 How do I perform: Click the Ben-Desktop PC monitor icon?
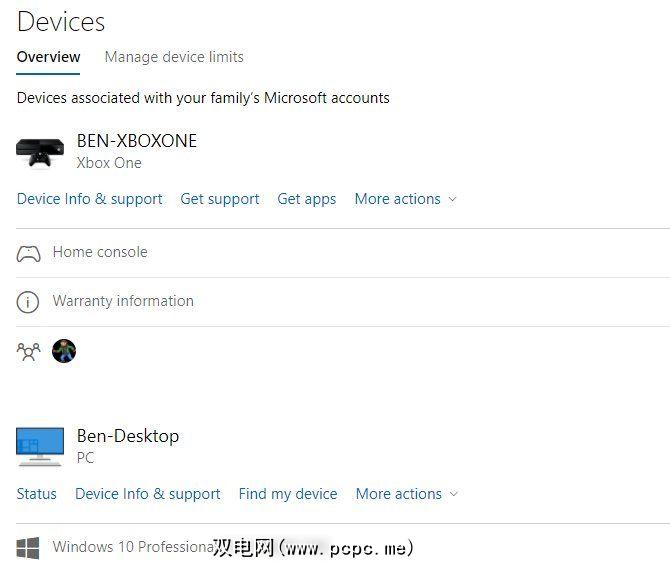click(x=40, y=446)
